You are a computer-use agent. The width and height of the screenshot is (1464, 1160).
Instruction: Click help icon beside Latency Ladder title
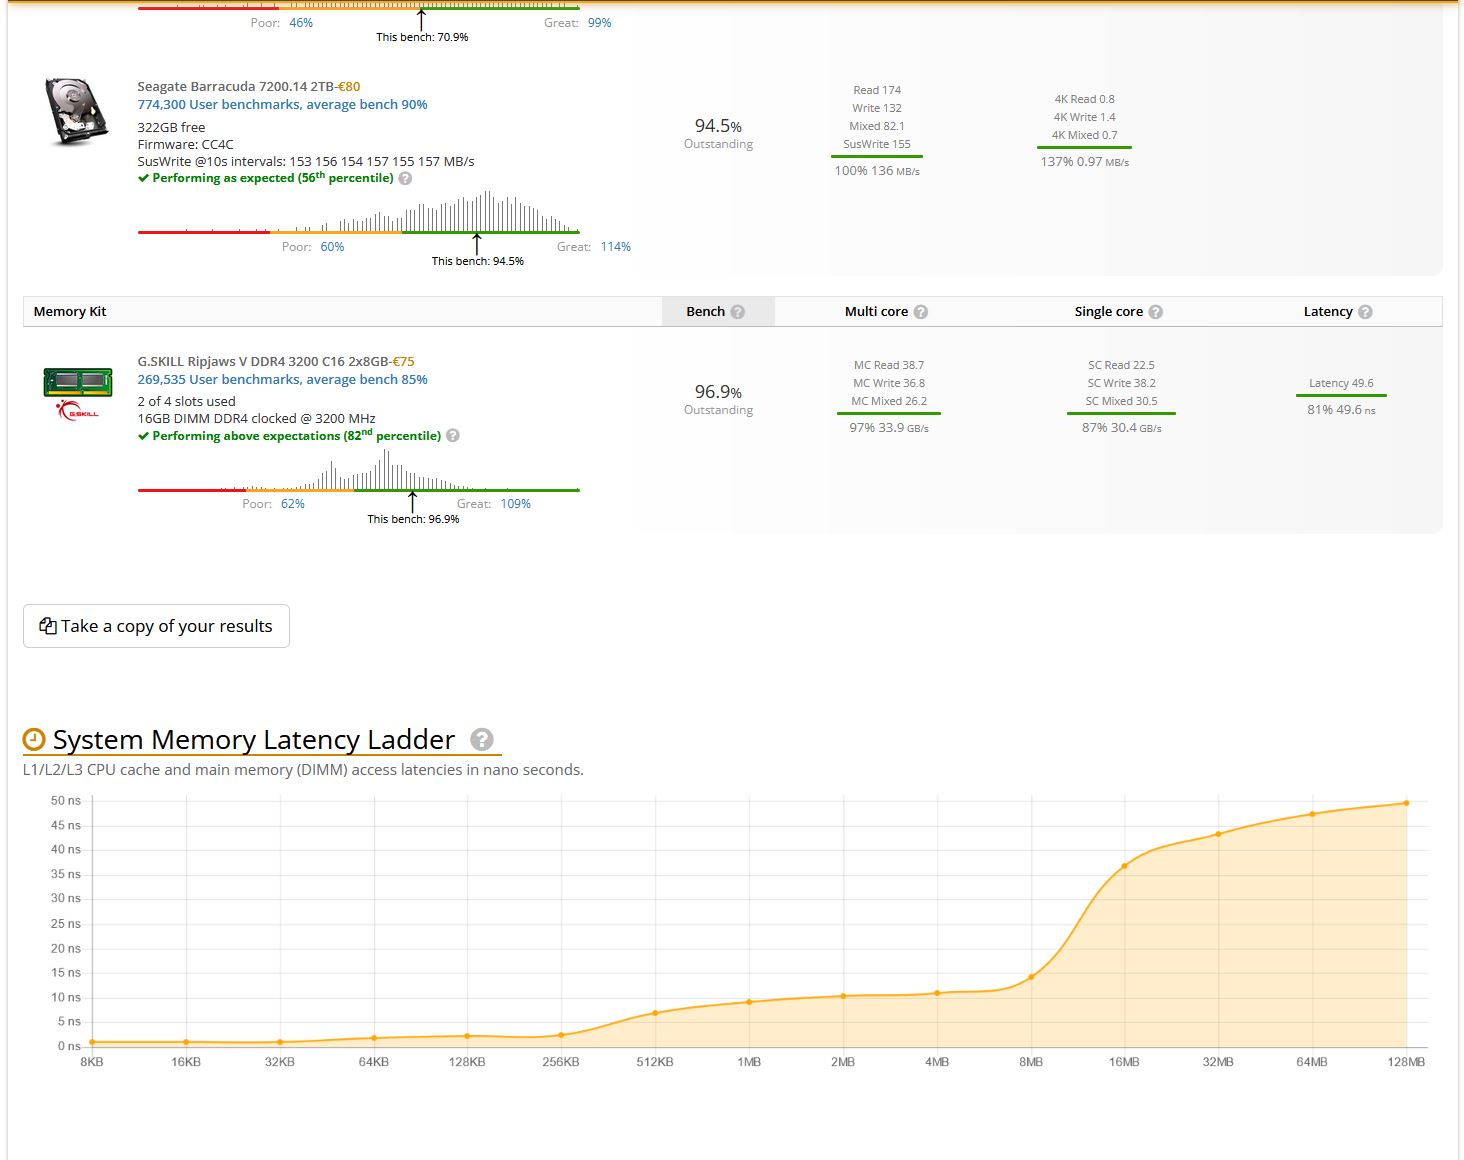click(x=482, y=740)
